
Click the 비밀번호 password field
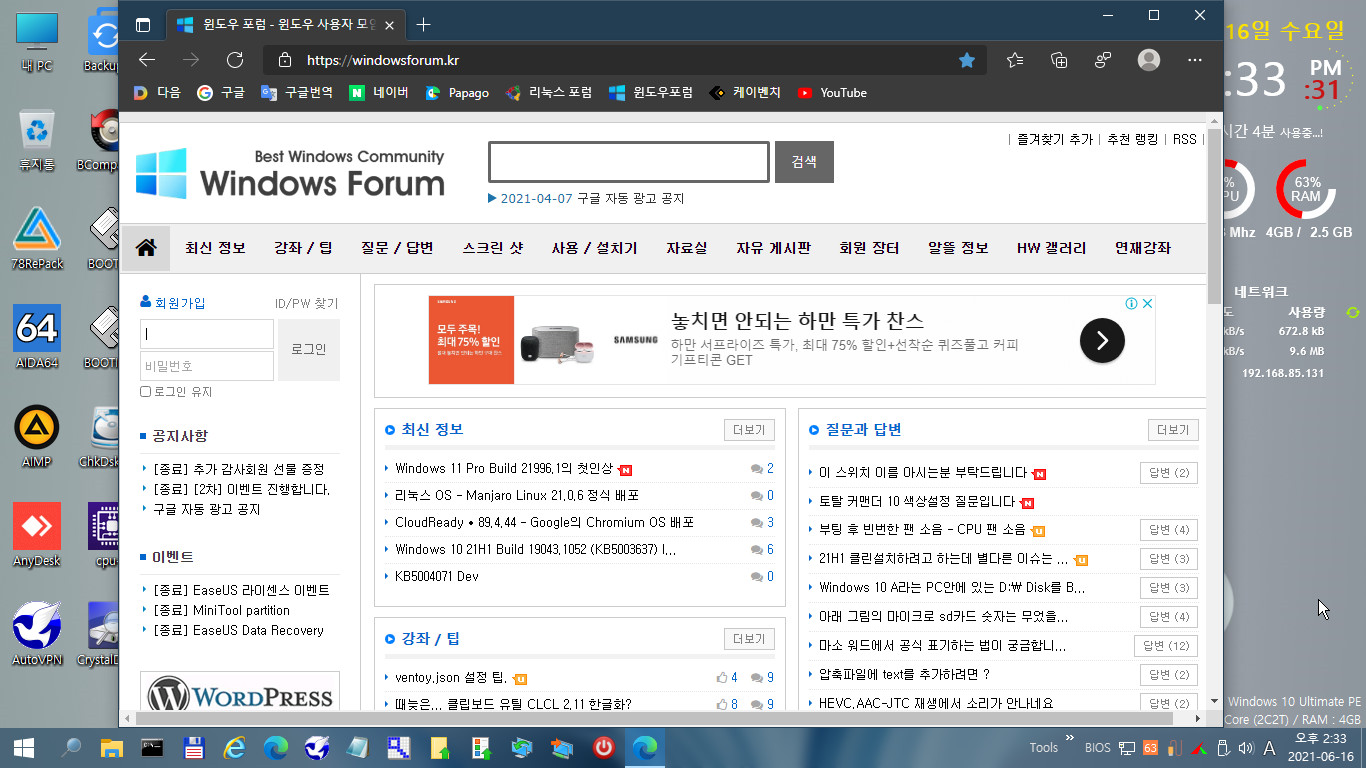pyautogui.click(x=207, y=366)
